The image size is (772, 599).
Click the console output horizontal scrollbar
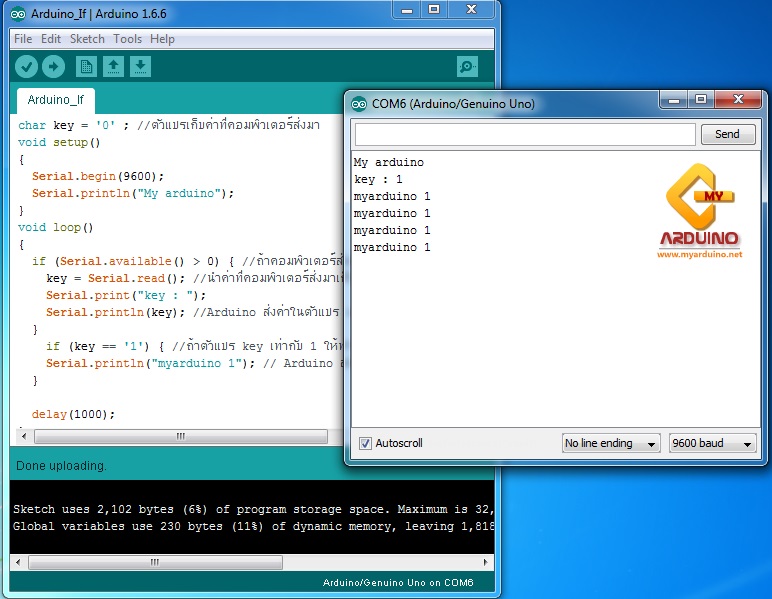click(250, 562)
